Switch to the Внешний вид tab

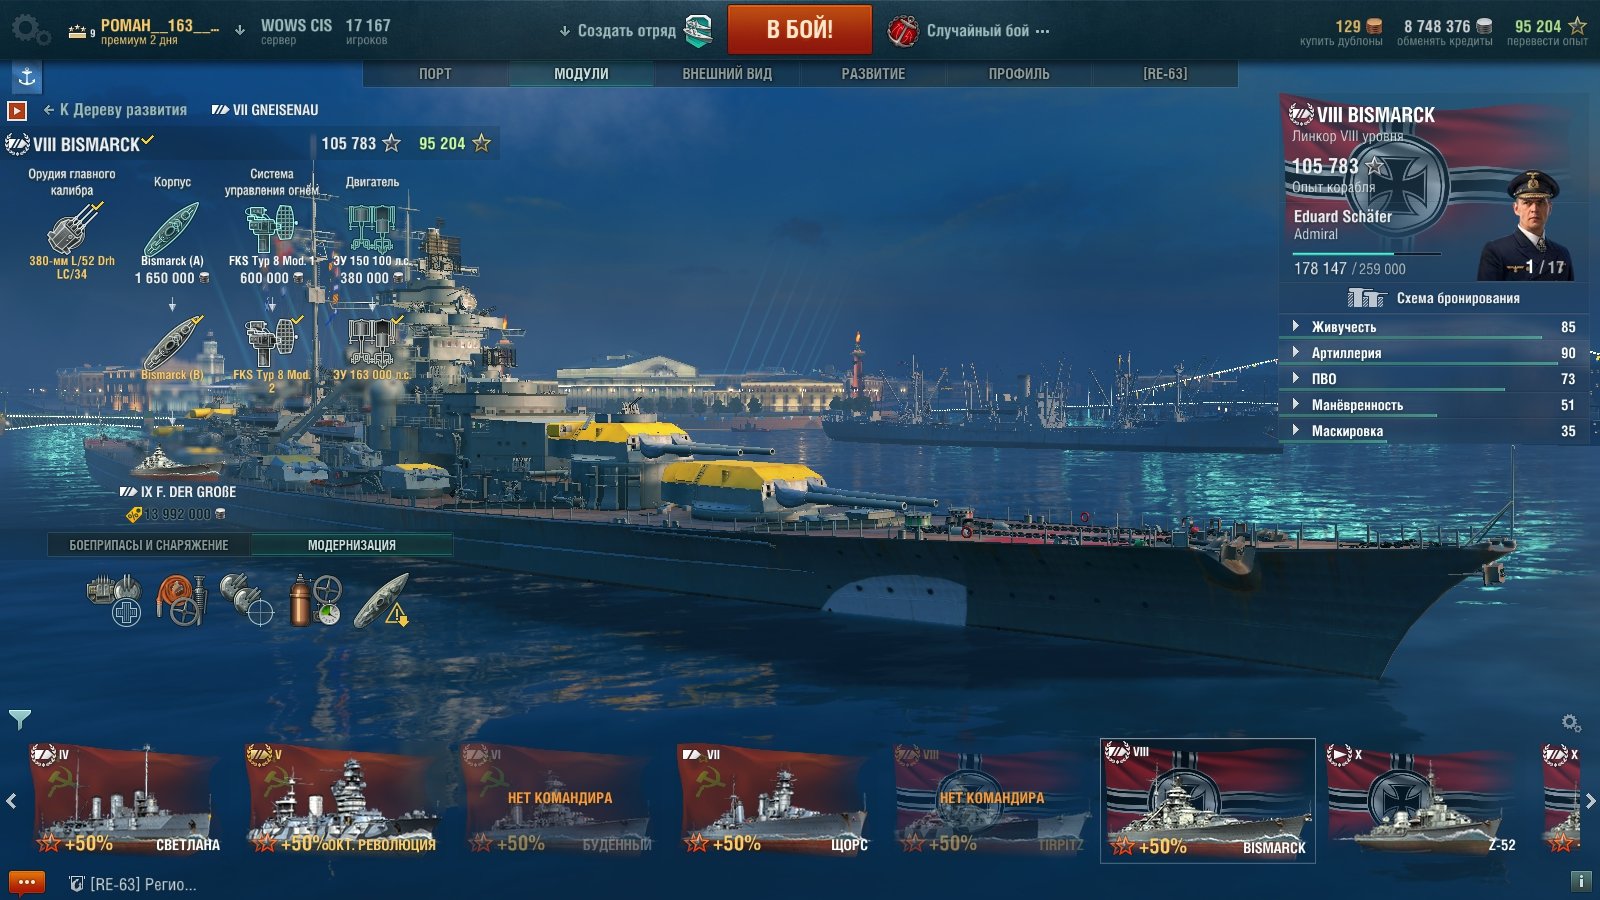pyautogui.click(x=727, y=74)
